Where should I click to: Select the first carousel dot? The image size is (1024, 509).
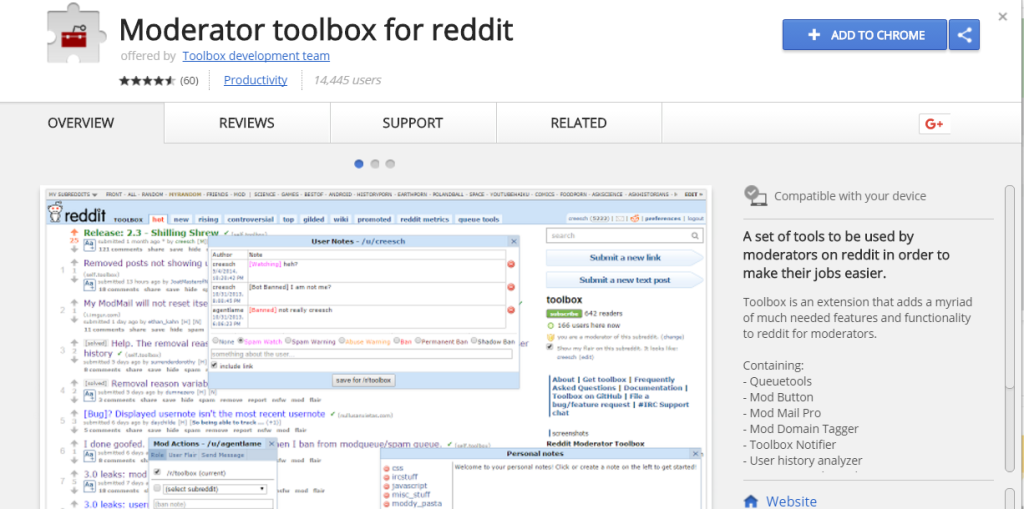[x=359, y=164]
